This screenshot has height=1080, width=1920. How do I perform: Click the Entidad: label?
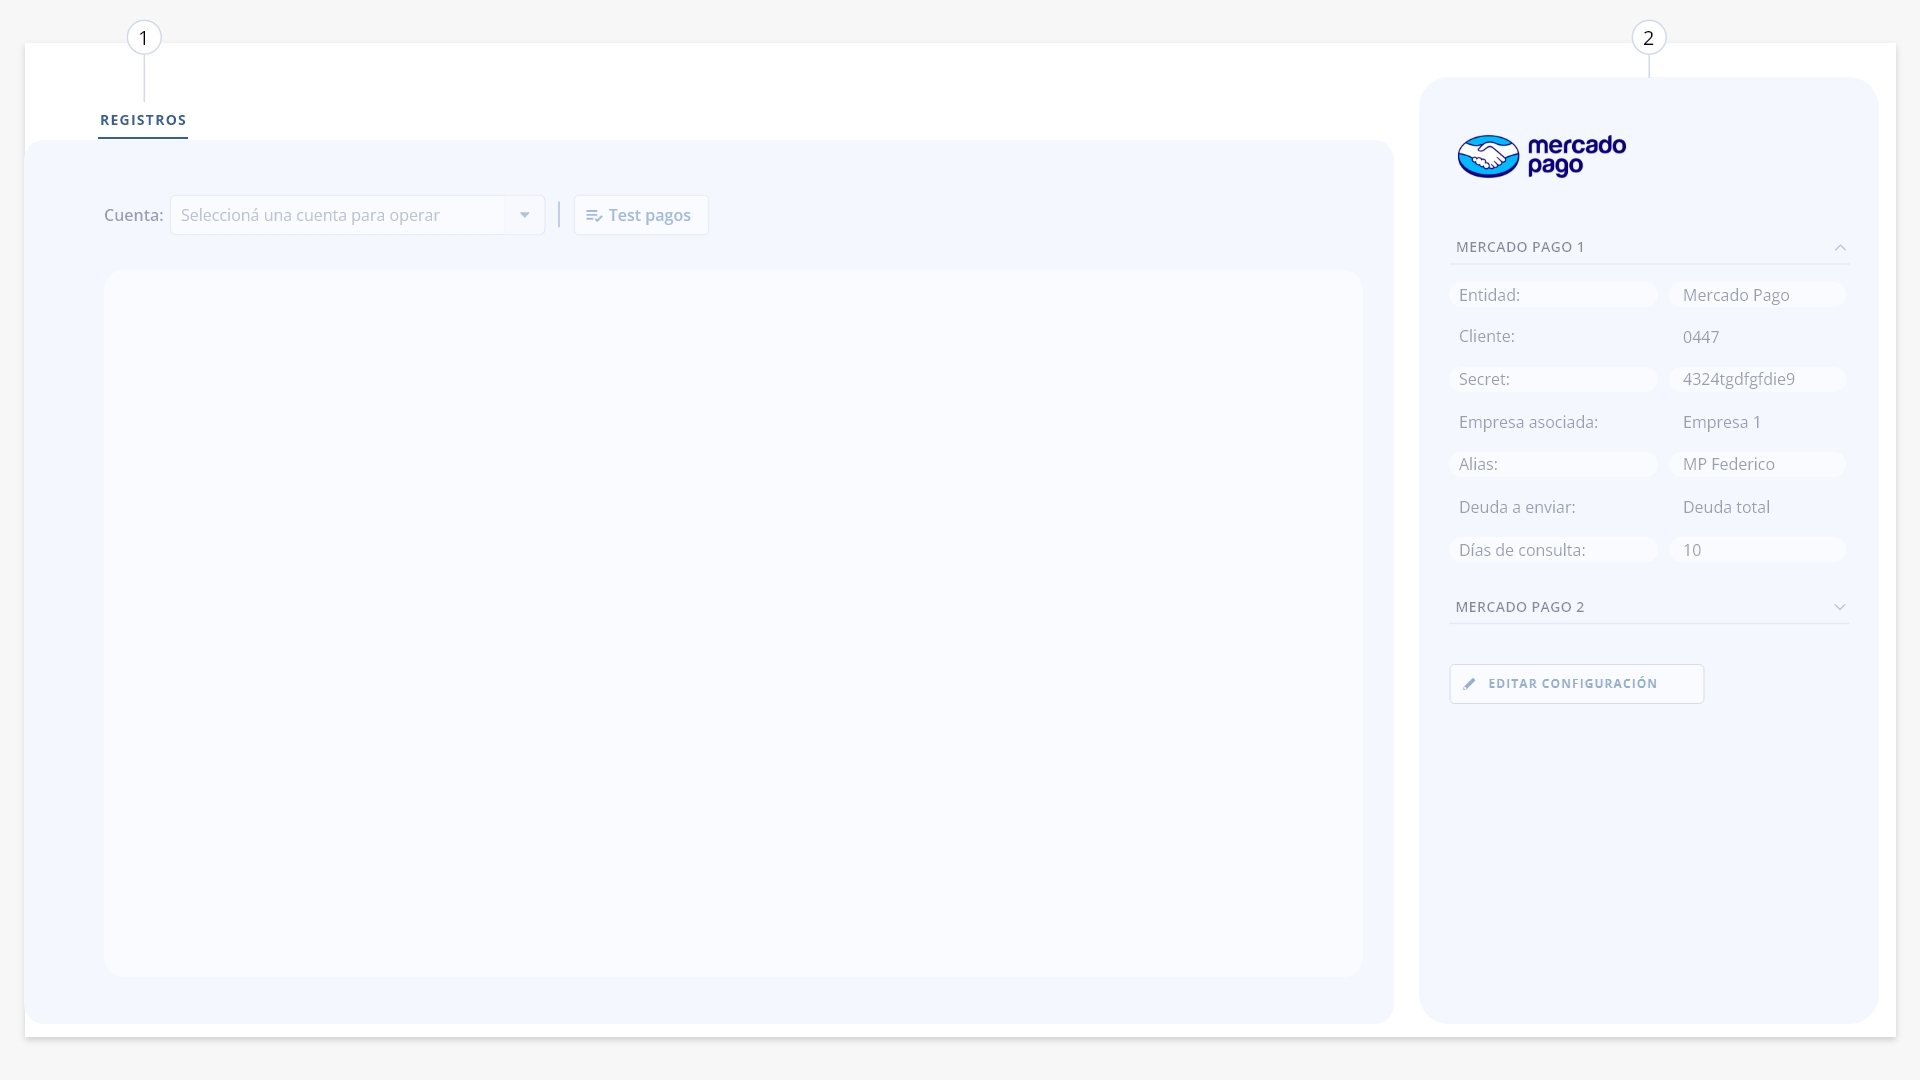(1489, 295)
